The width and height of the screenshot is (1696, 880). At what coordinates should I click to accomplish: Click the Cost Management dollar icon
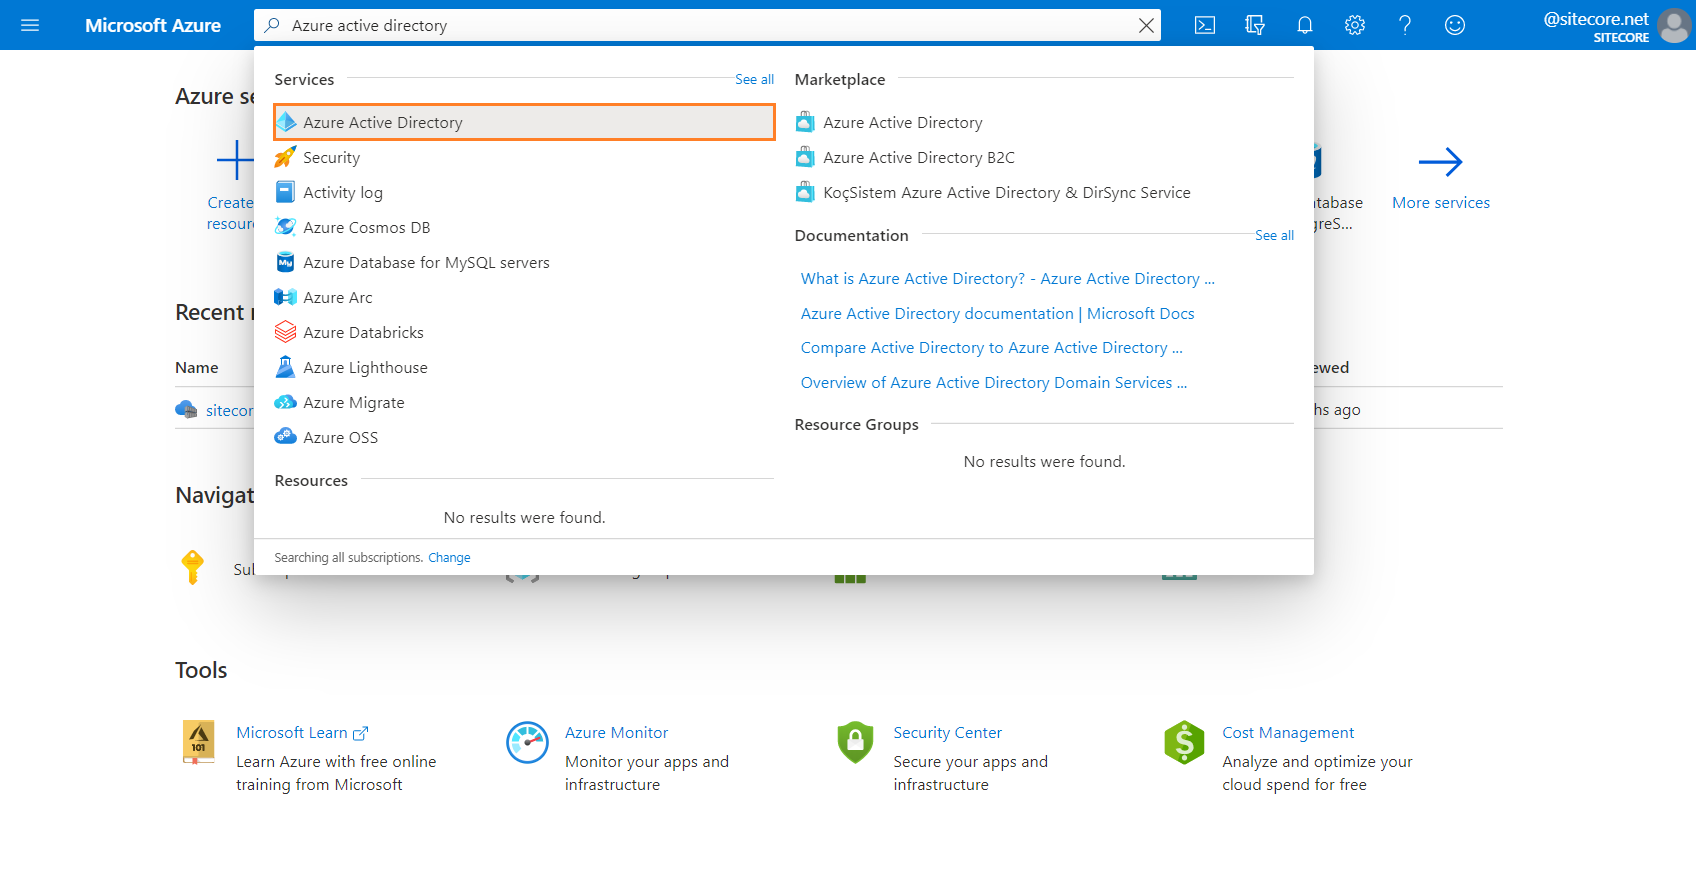[x=1184, y=742]
